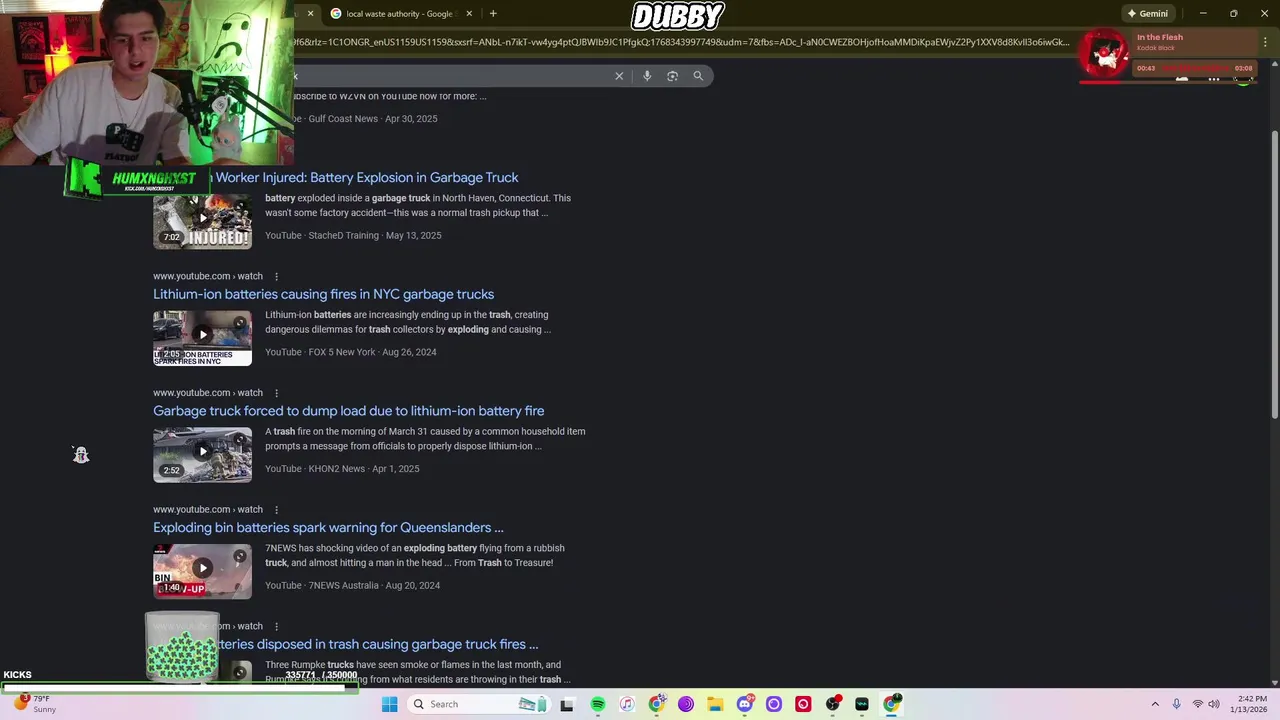Image resolution: width=1280 pixels, height=720 pixels.
Task: Start voice search with microphone icon
Action: 647,76
